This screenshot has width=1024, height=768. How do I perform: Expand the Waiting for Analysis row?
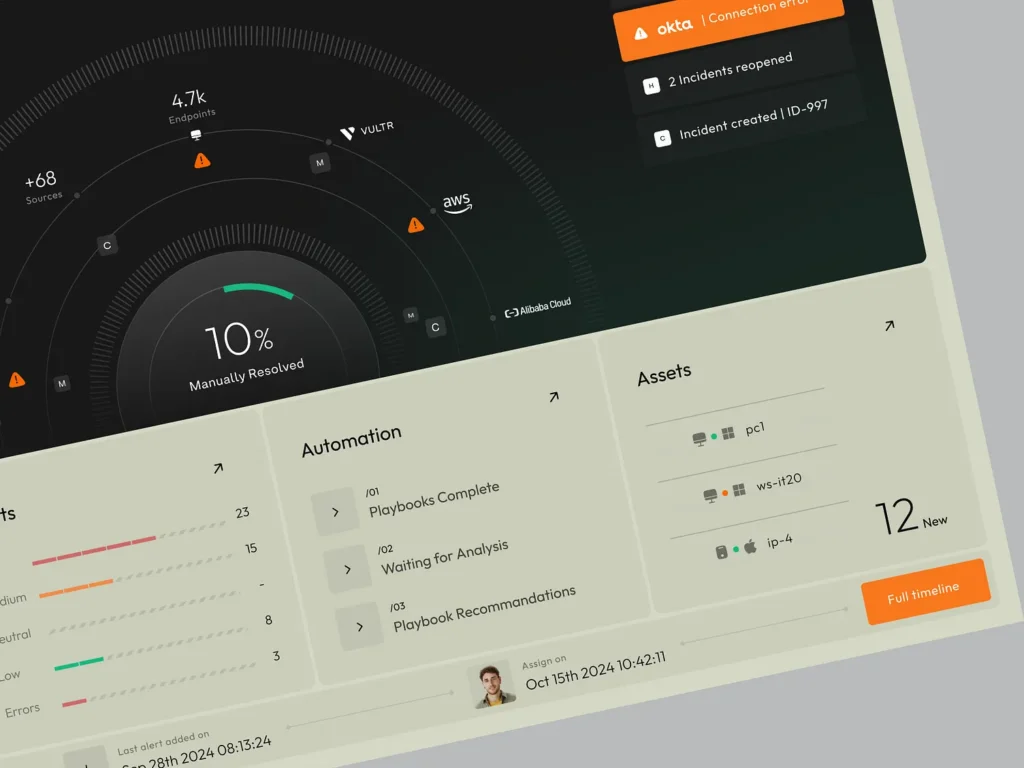pyautogui.click(x=347, y=569)
